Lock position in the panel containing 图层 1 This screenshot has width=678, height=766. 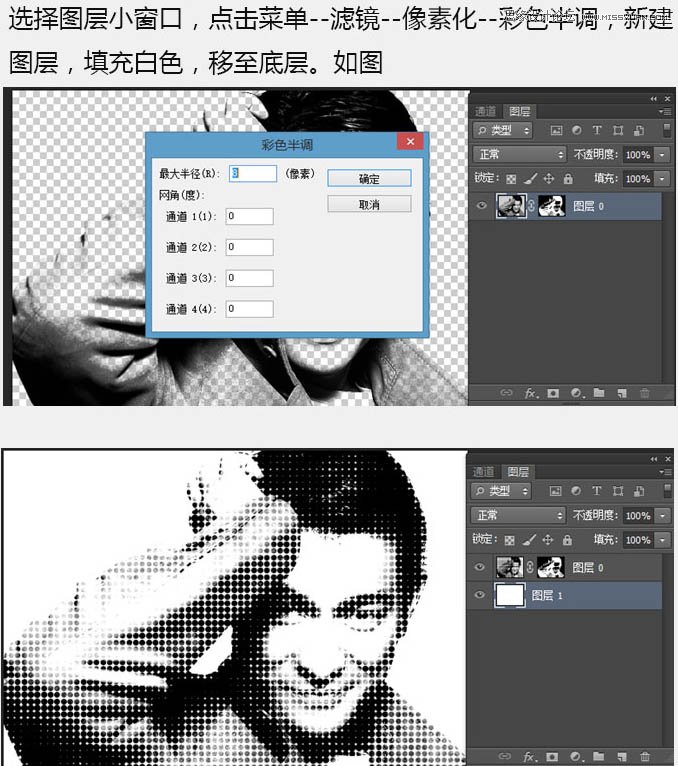[548, 540]
